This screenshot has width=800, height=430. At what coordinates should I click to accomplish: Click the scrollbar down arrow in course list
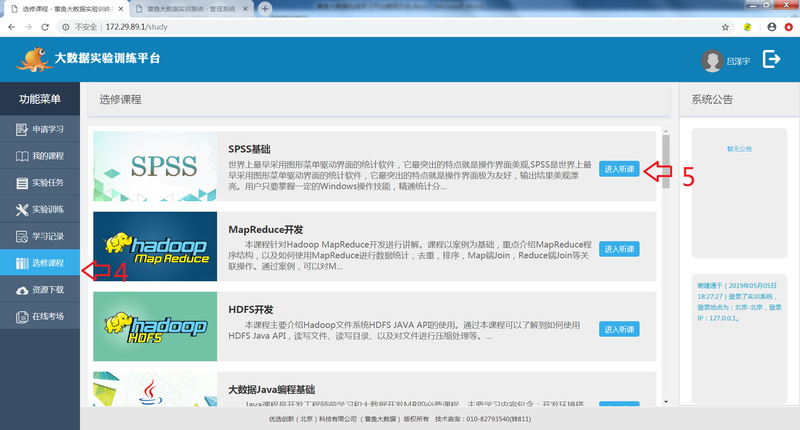tap(666, 402)
